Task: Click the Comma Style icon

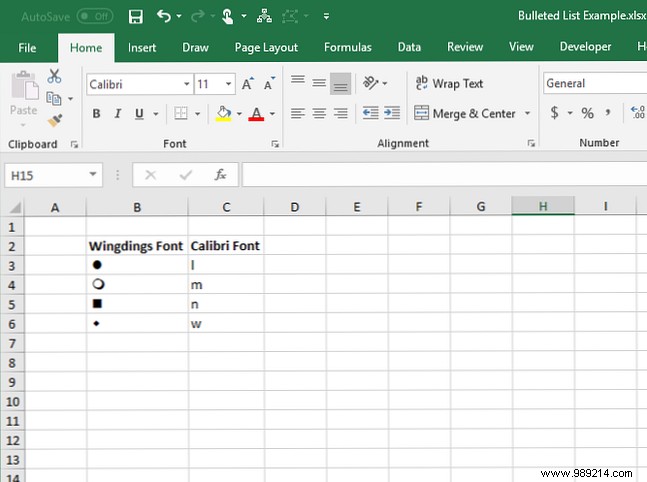Action: (x=607, y=112)
